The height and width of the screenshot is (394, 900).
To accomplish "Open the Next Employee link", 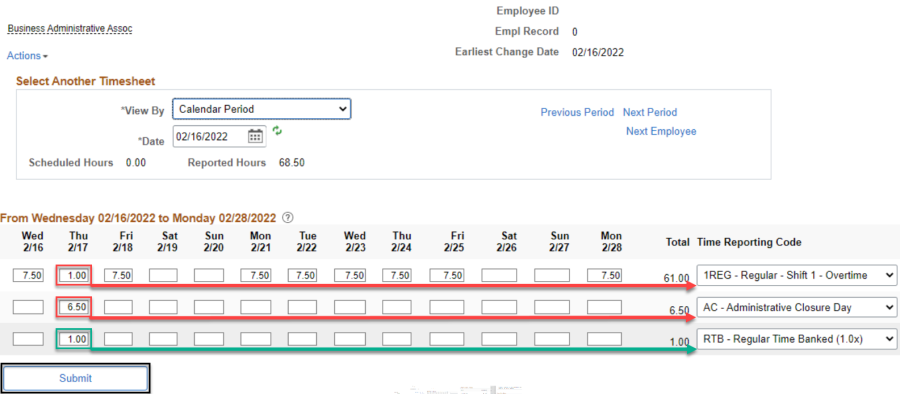I will tap(661, 131).
